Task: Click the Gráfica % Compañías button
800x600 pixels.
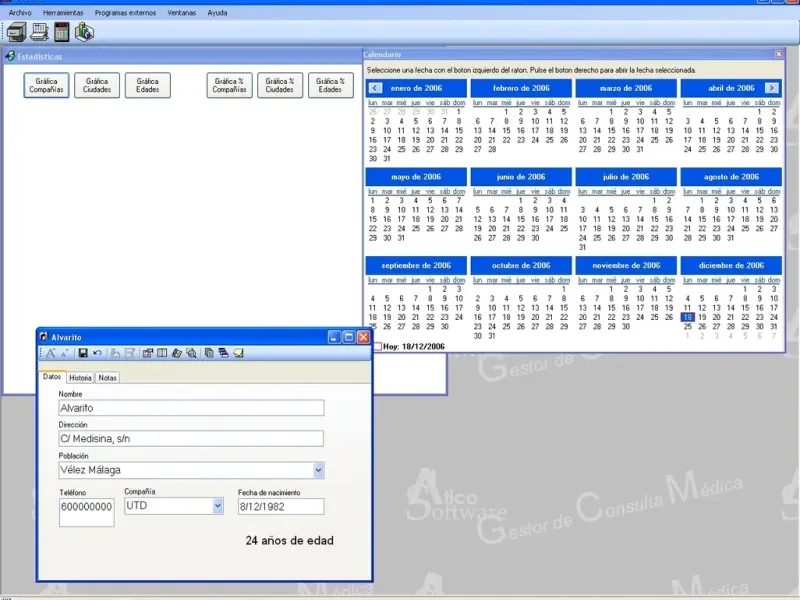Action: coord(229,85)
